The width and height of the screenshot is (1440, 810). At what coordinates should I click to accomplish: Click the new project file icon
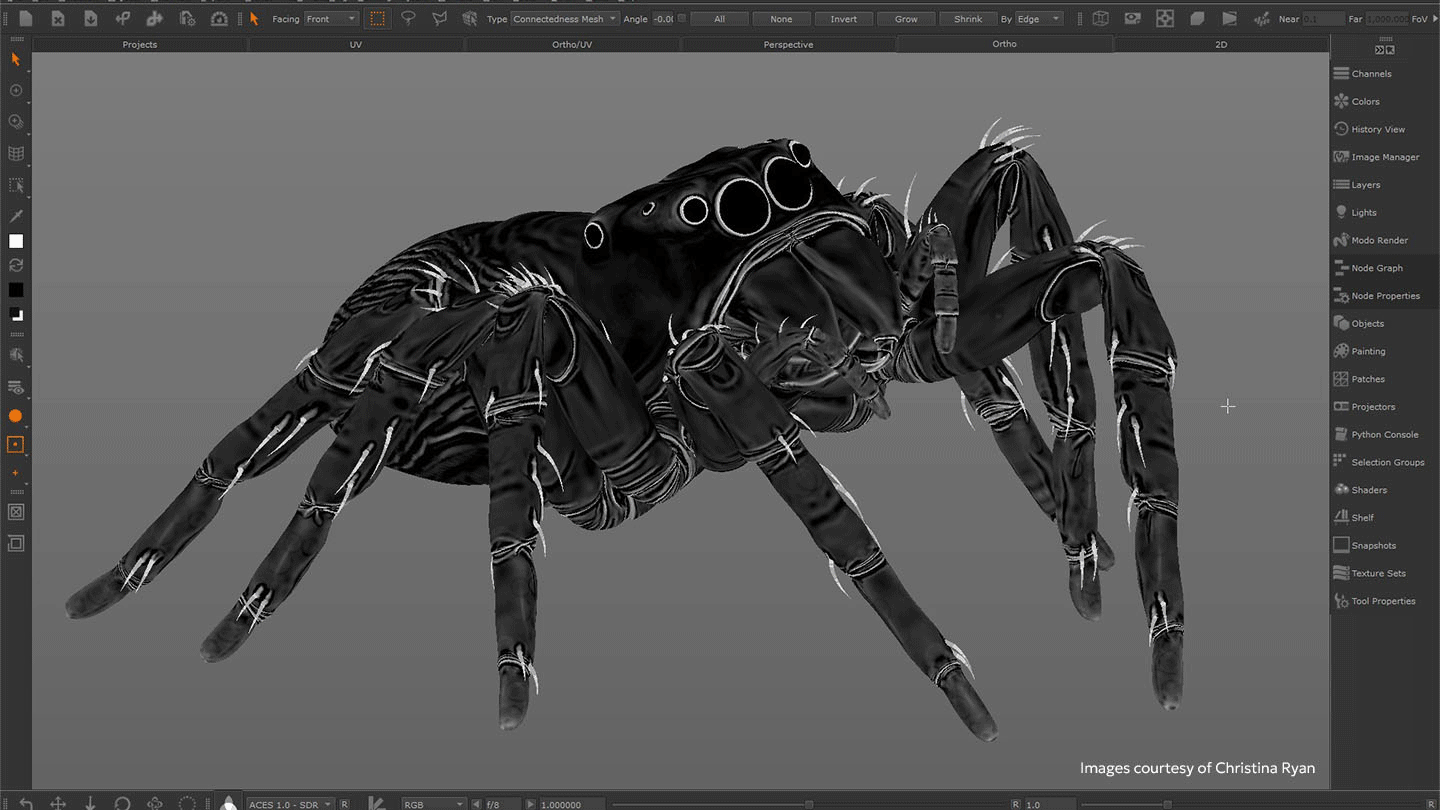(x=26, y=18)
